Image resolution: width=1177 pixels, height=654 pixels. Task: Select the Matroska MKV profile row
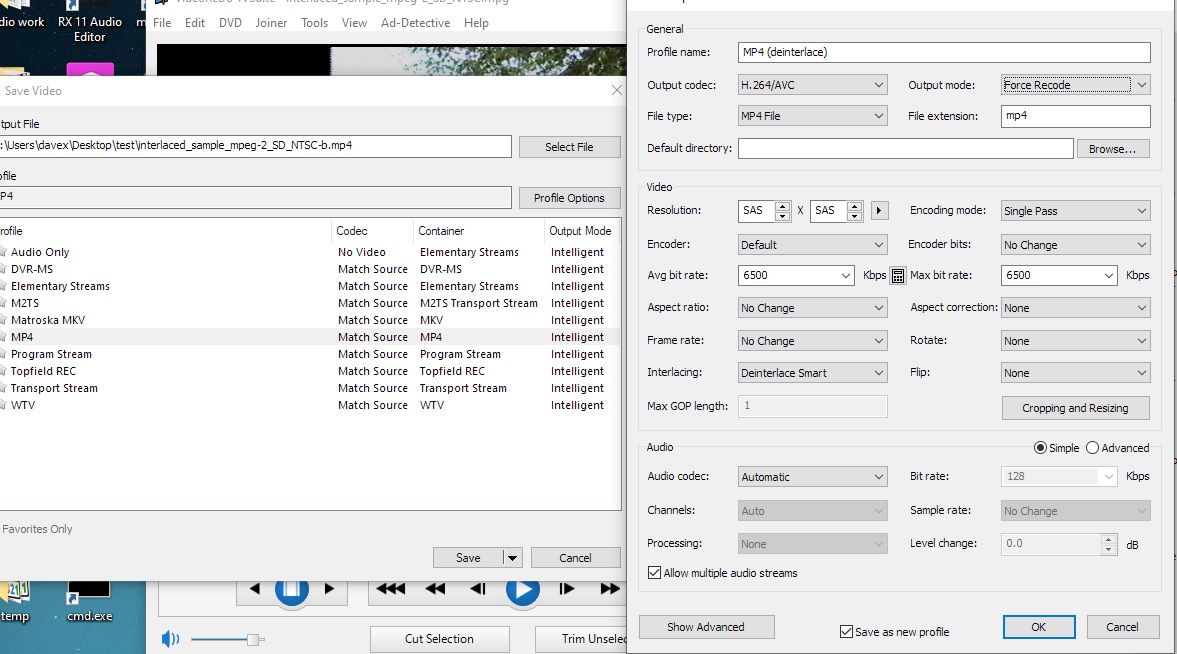[x=309, y=320]
